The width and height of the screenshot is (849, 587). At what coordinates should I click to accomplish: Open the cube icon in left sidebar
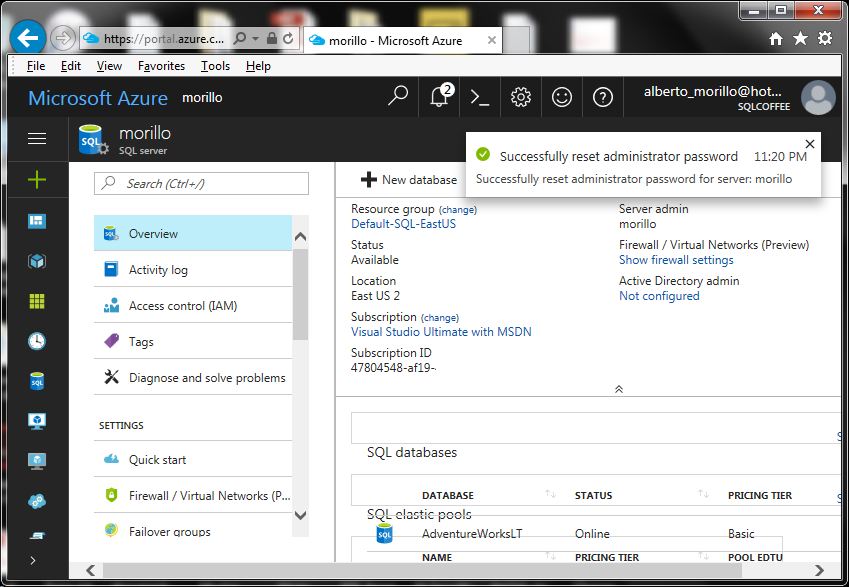[x=37, y=261]
